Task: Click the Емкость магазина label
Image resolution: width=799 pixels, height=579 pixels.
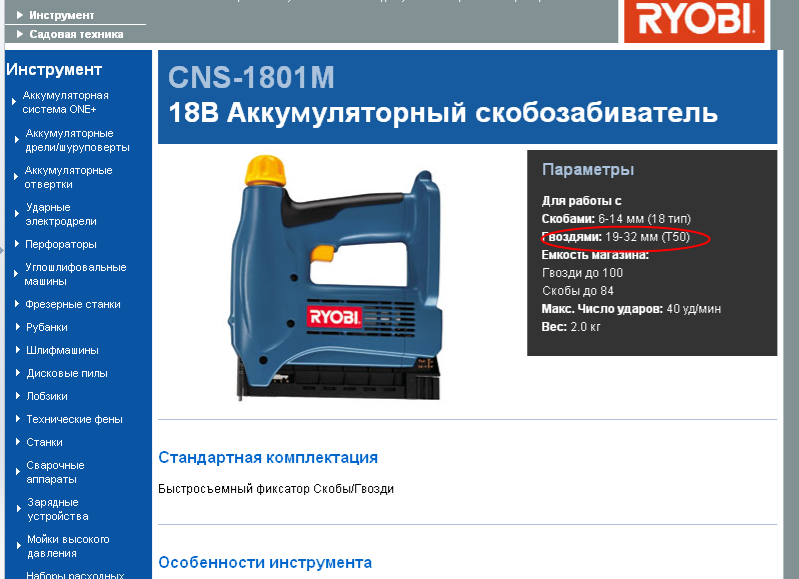Action: click(595, 255)
